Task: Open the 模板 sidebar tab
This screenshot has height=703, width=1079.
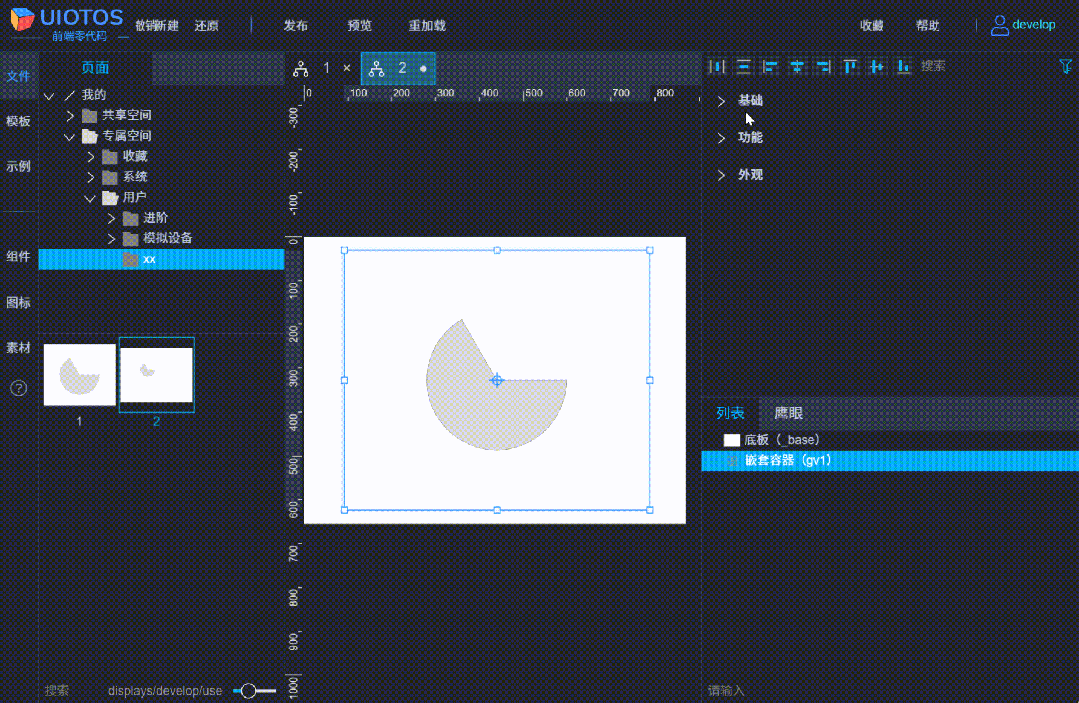Action: (x=19, y=121)
